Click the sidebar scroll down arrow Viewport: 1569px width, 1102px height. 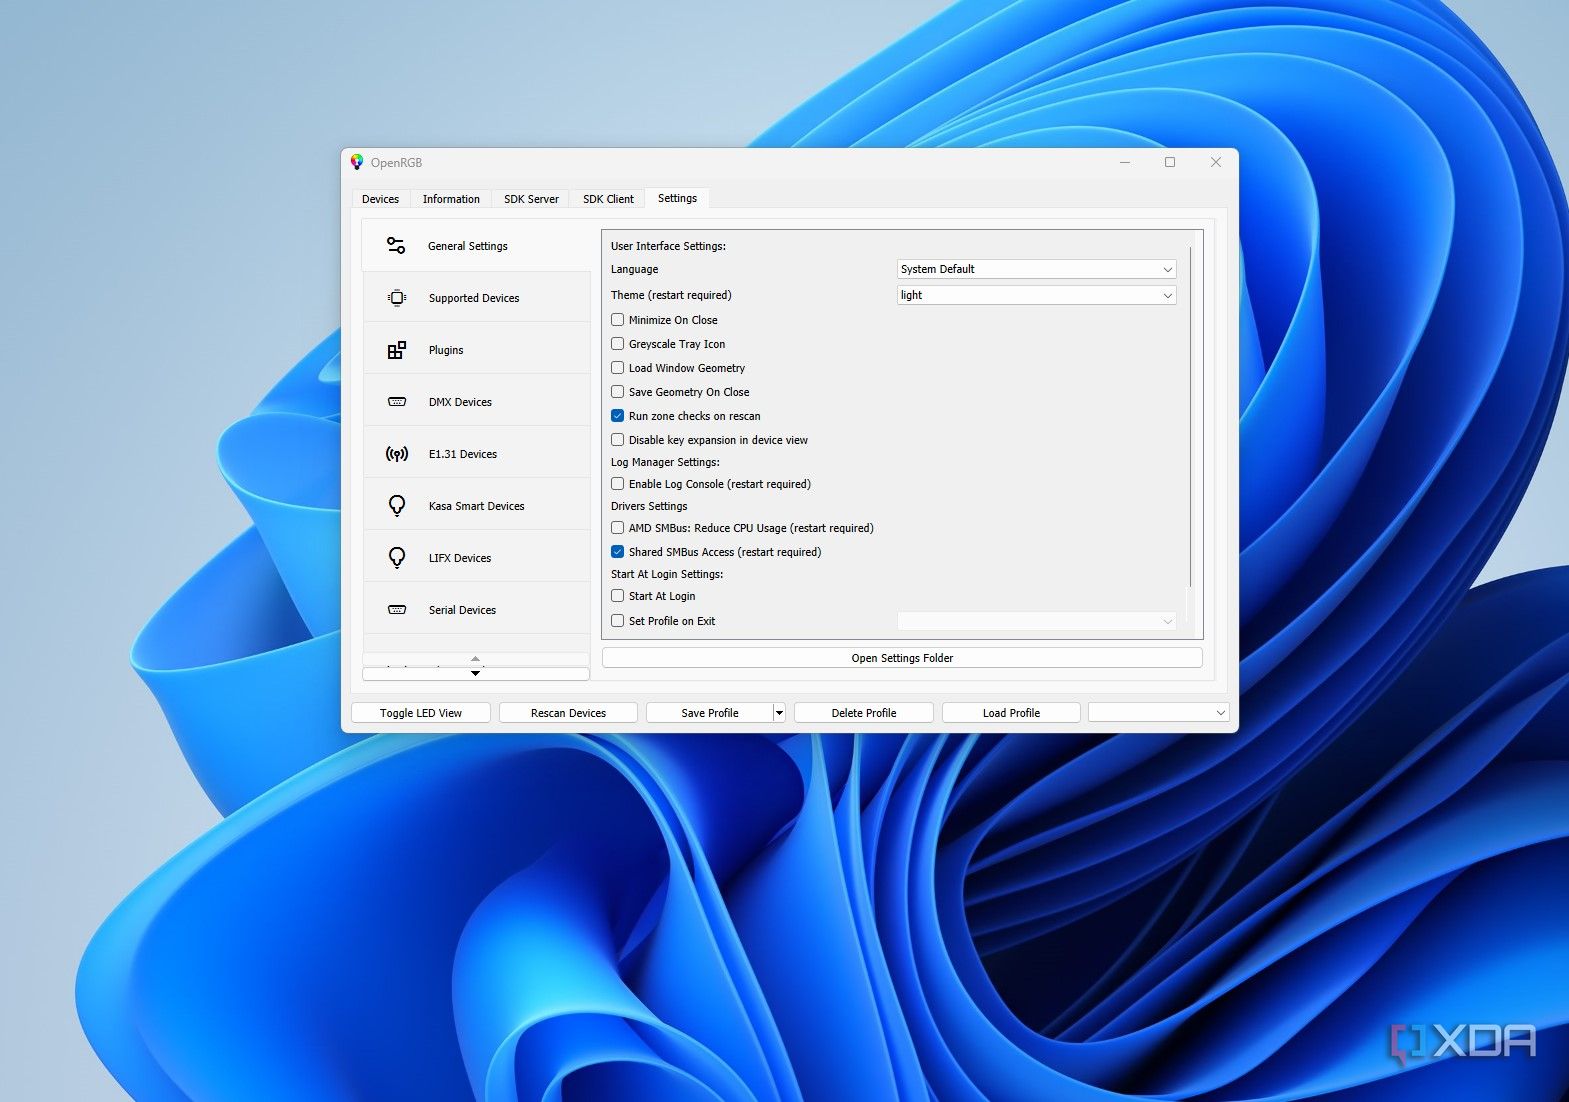475,674
